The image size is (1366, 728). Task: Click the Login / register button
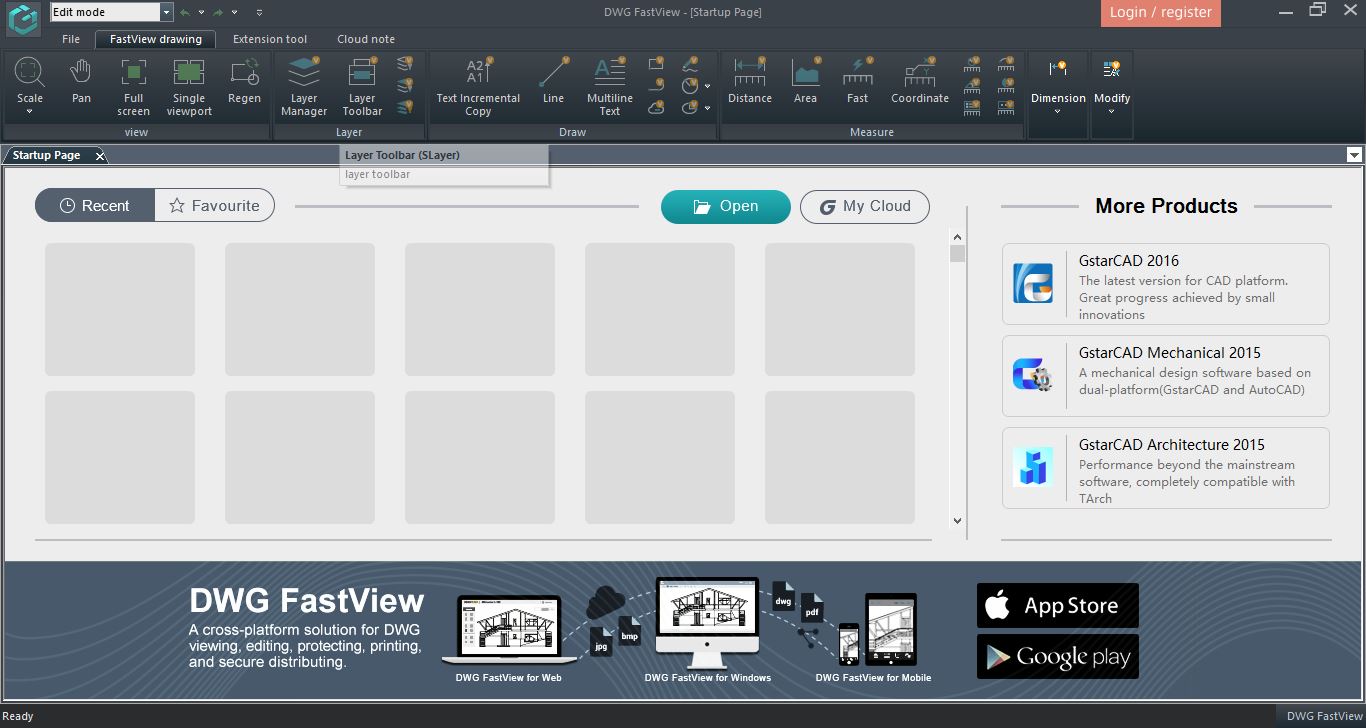[1160, 12]
